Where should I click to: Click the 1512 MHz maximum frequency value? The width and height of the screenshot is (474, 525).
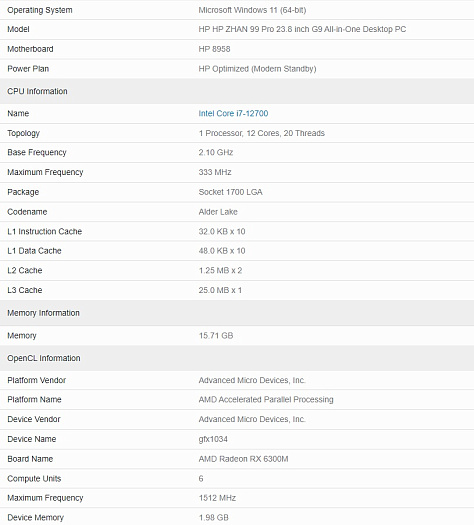click(x=217, y=498)
